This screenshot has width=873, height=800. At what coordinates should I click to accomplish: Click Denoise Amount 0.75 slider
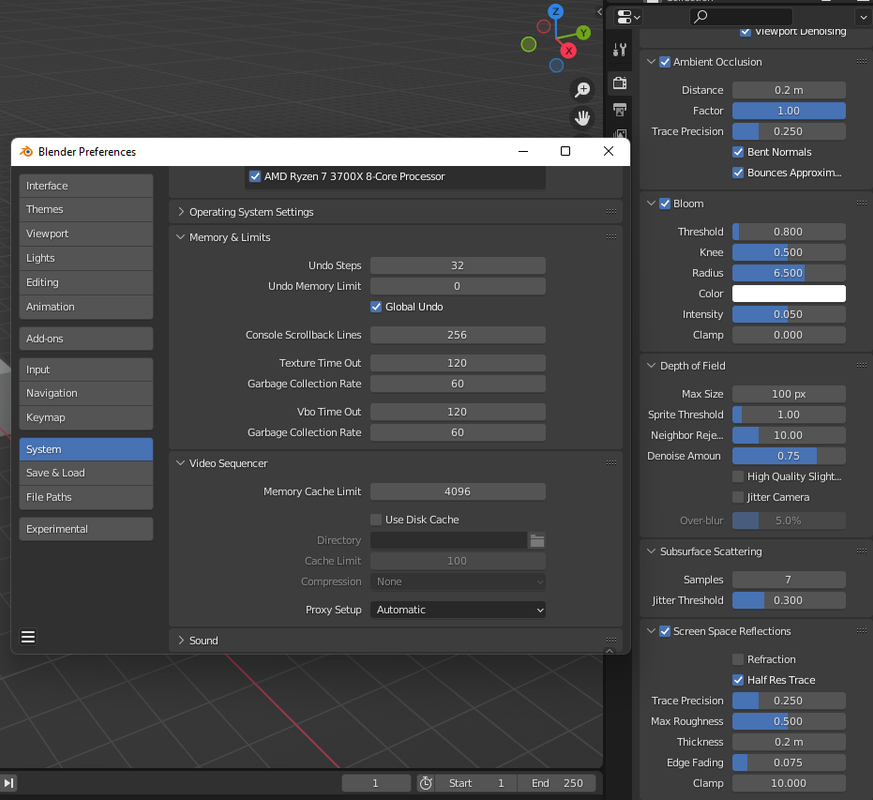point(789,456)
